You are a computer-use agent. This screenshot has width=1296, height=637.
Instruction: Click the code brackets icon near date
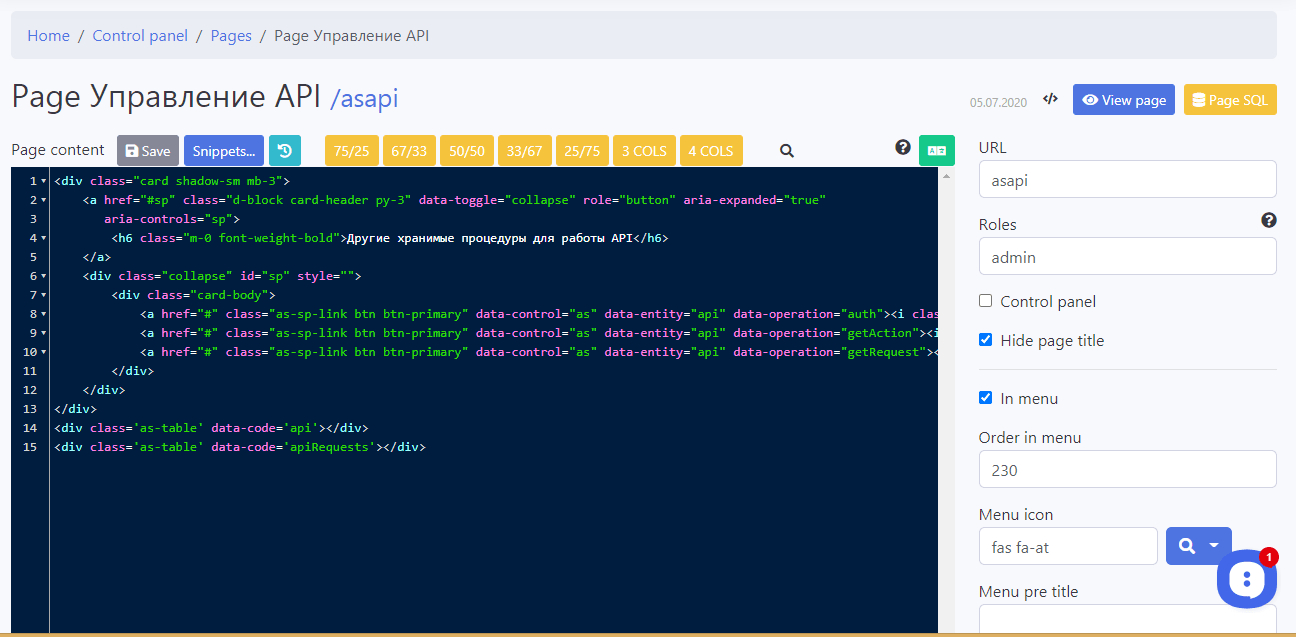pos(1050,99)
